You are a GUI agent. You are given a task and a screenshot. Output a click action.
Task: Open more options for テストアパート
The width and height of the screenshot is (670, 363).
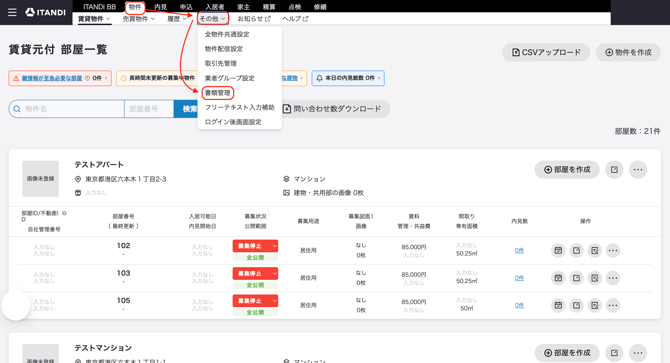[638, 170]
